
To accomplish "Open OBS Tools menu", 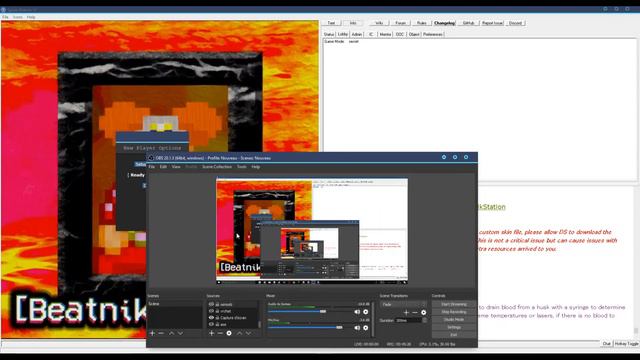I will pos(242,167).
